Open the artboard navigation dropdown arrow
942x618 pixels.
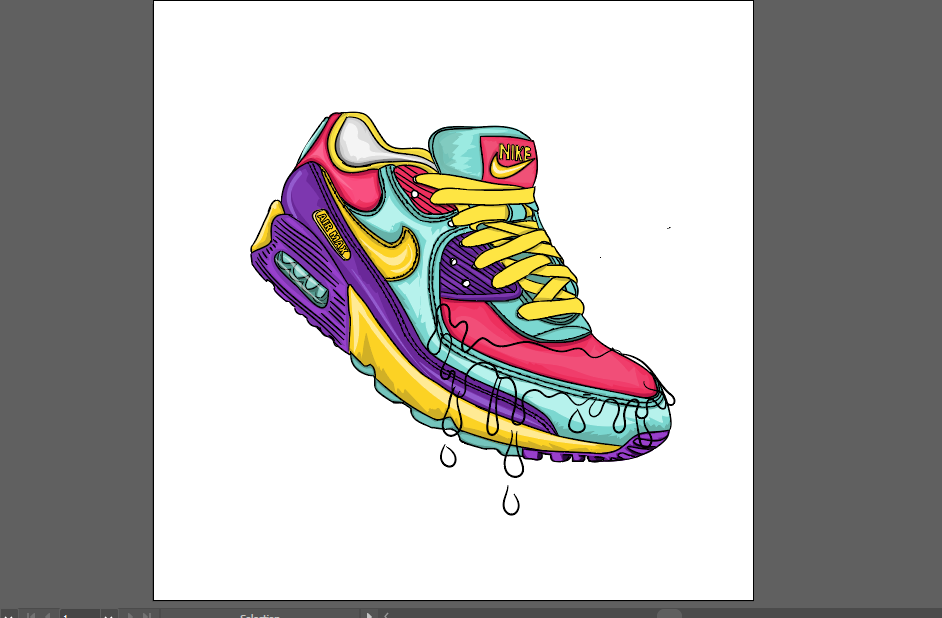(x=109, y=614)
